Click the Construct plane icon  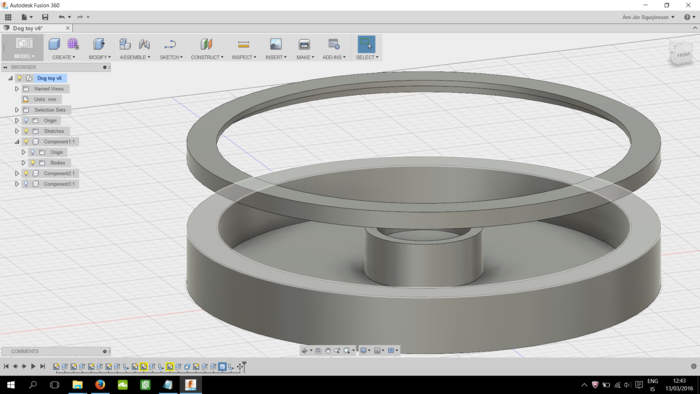(x=206, y=44)
